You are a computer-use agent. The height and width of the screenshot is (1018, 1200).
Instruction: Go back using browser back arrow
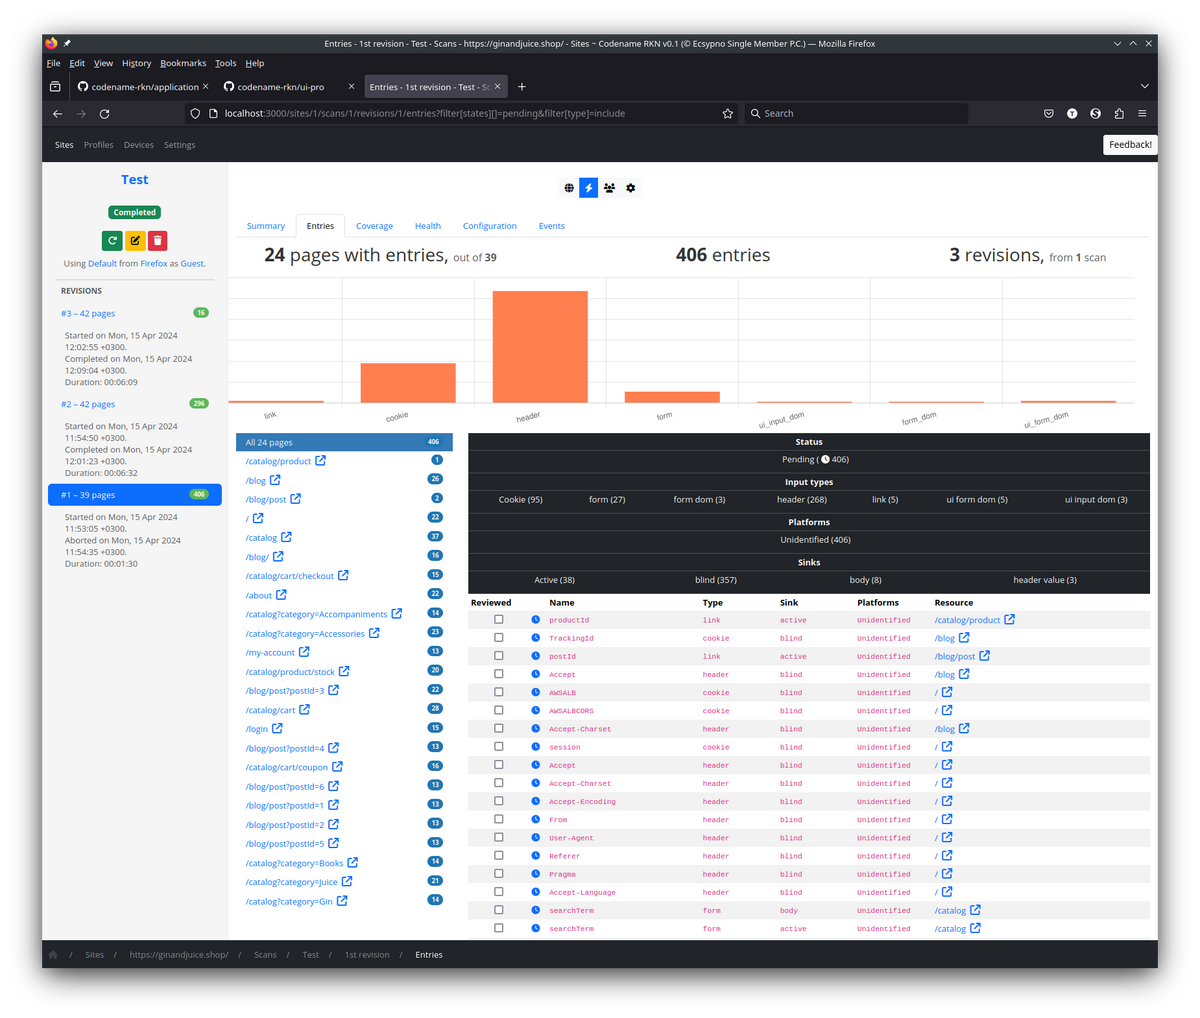pyautogui.click(x=57, y=114)
